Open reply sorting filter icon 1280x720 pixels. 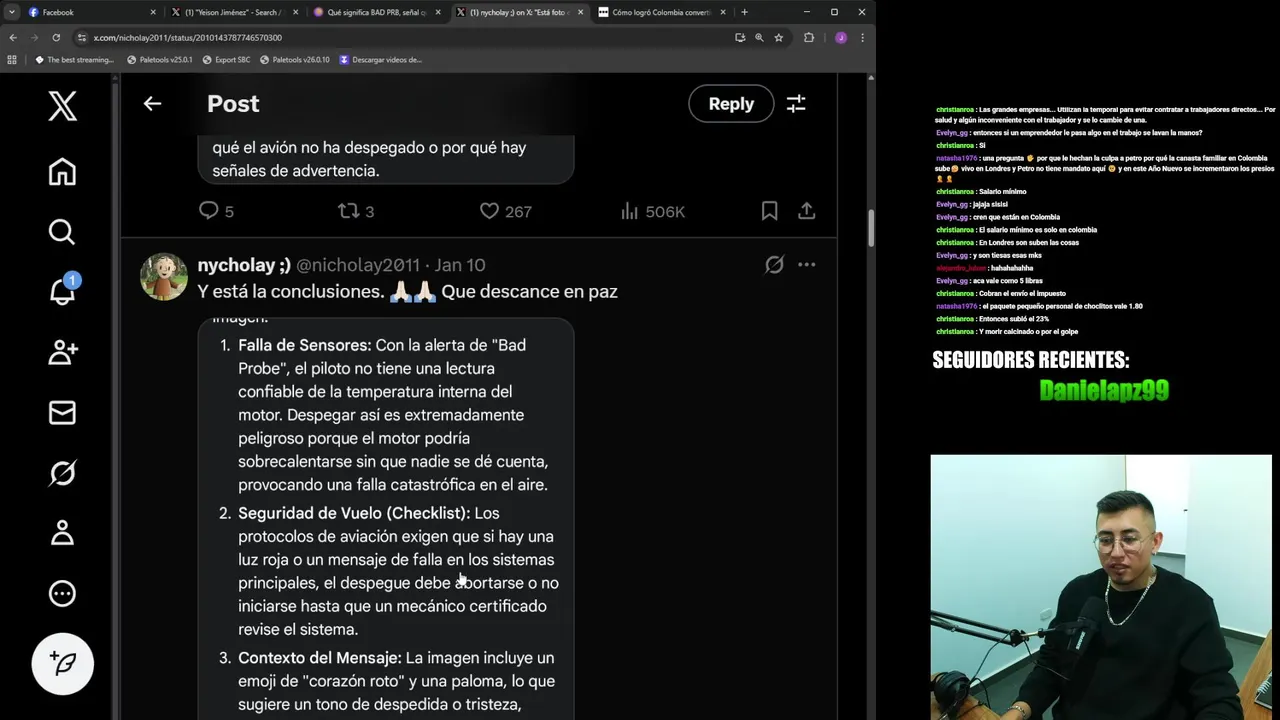point(796,104)
